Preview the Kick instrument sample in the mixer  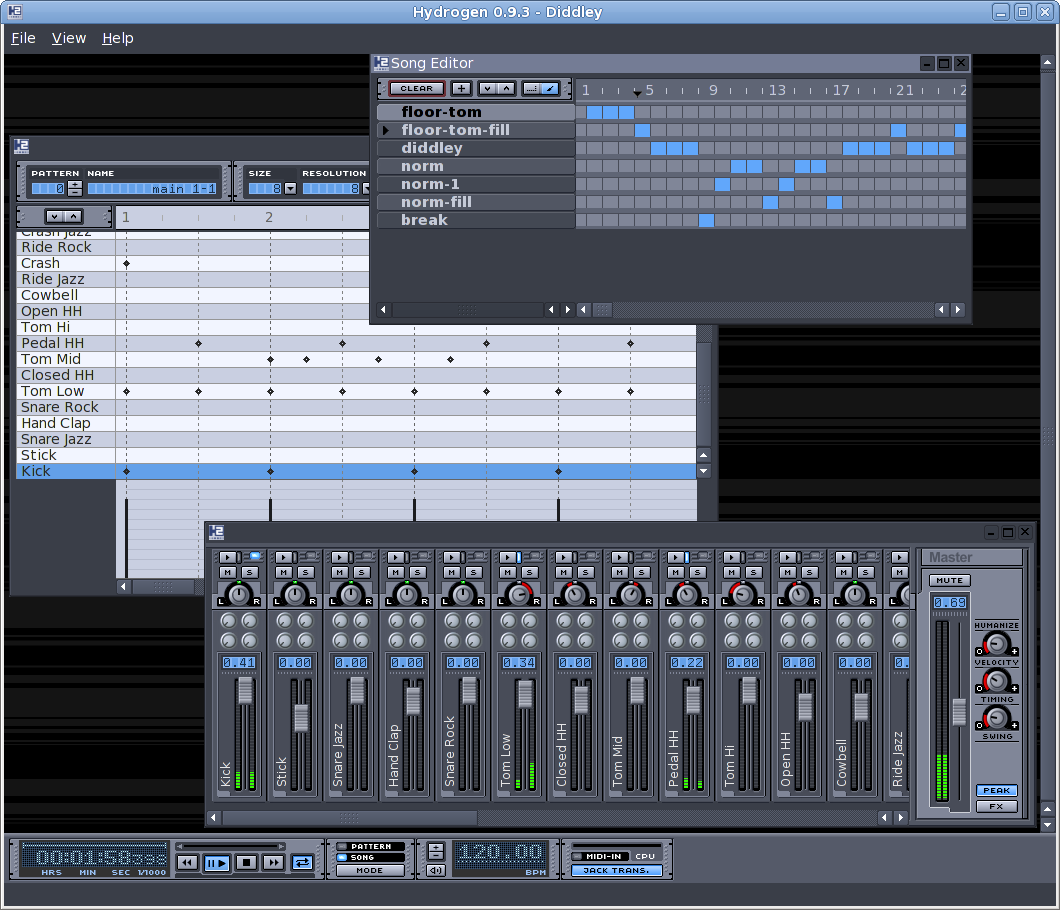tap(228, 557)
